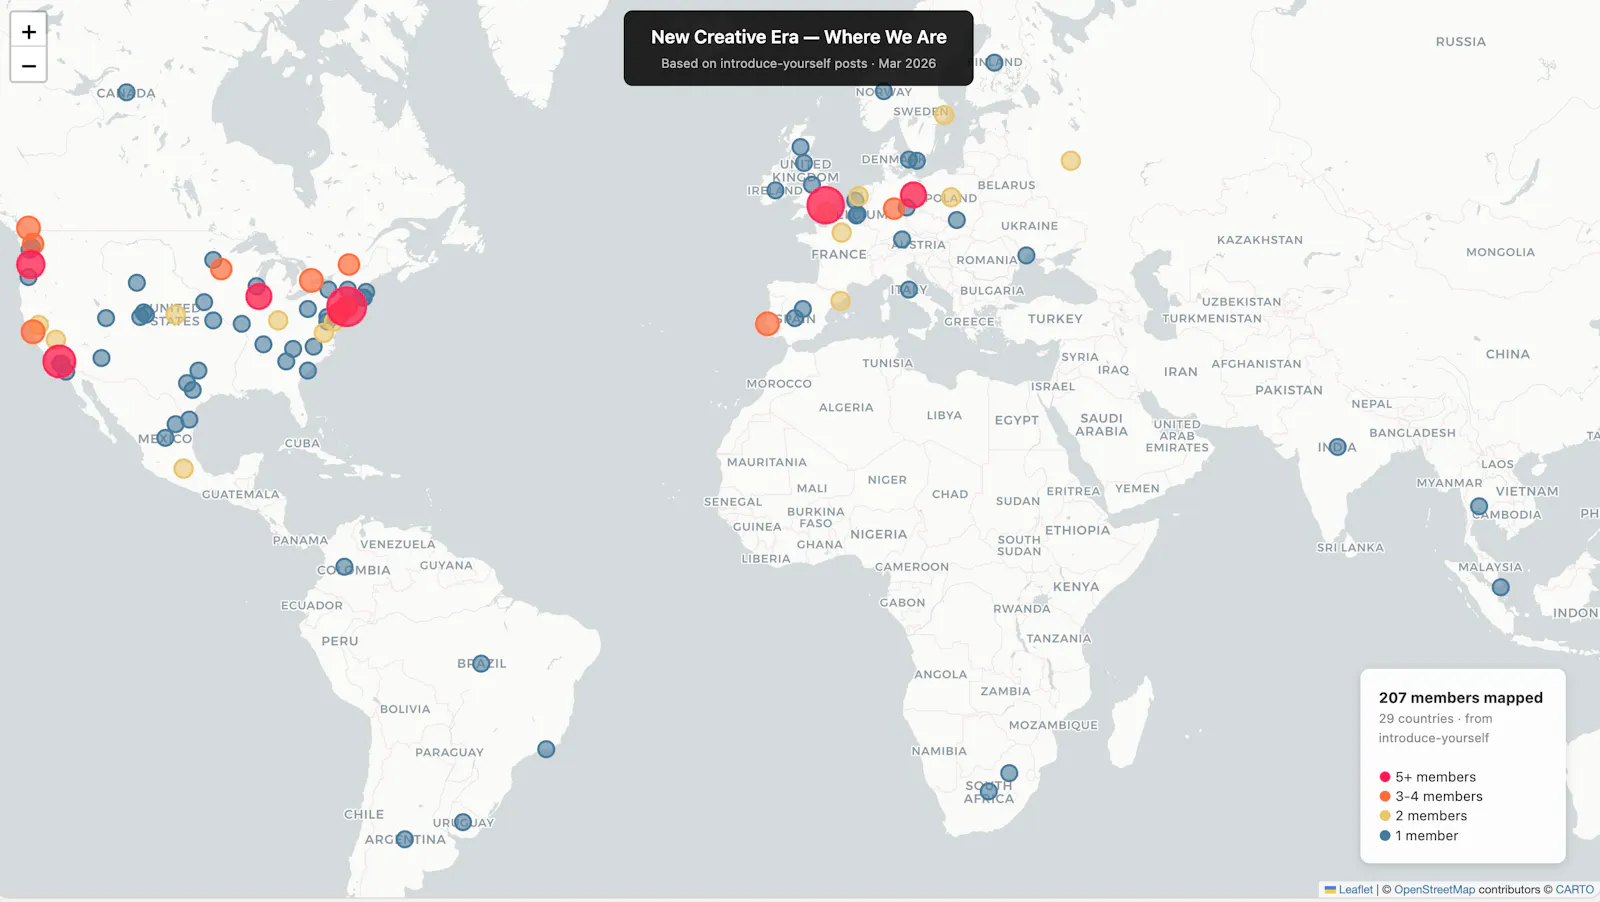Select the yellow marker in eastern Spain
1600x902 pixels.
pos(841,300)
